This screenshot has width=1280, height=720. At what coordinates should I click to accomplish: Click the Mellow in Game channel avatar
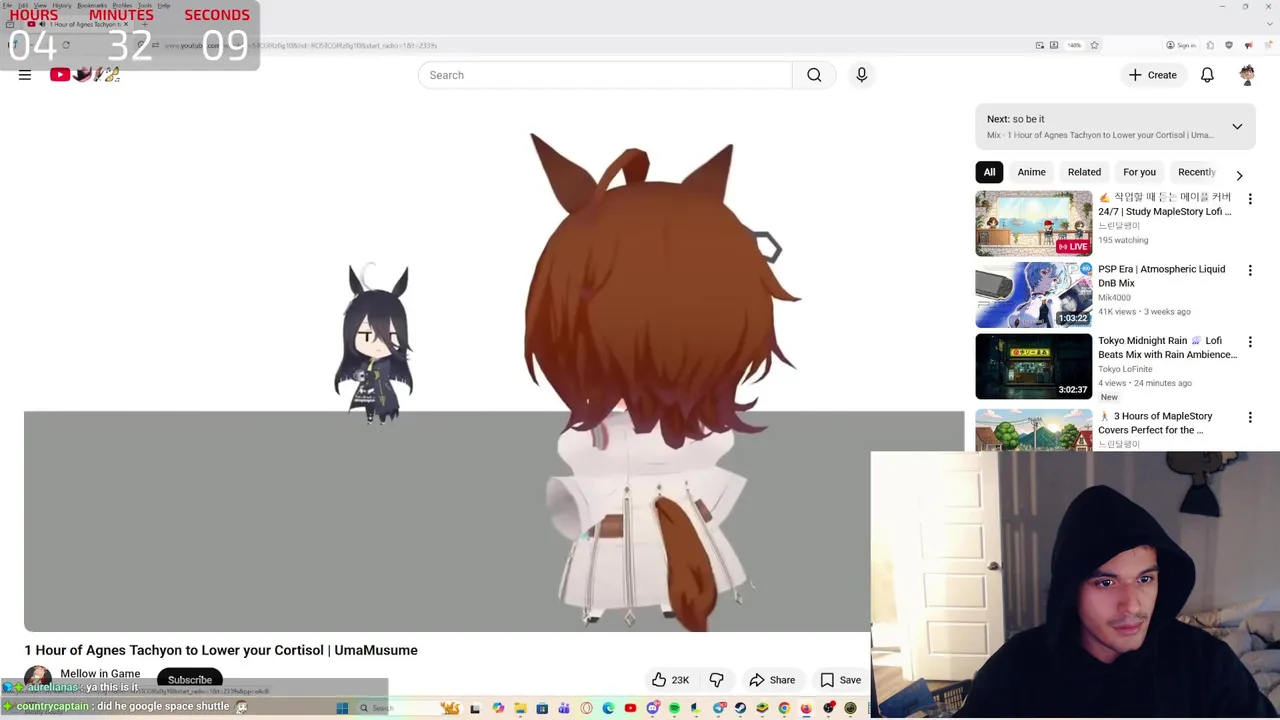tap(38, 679)
